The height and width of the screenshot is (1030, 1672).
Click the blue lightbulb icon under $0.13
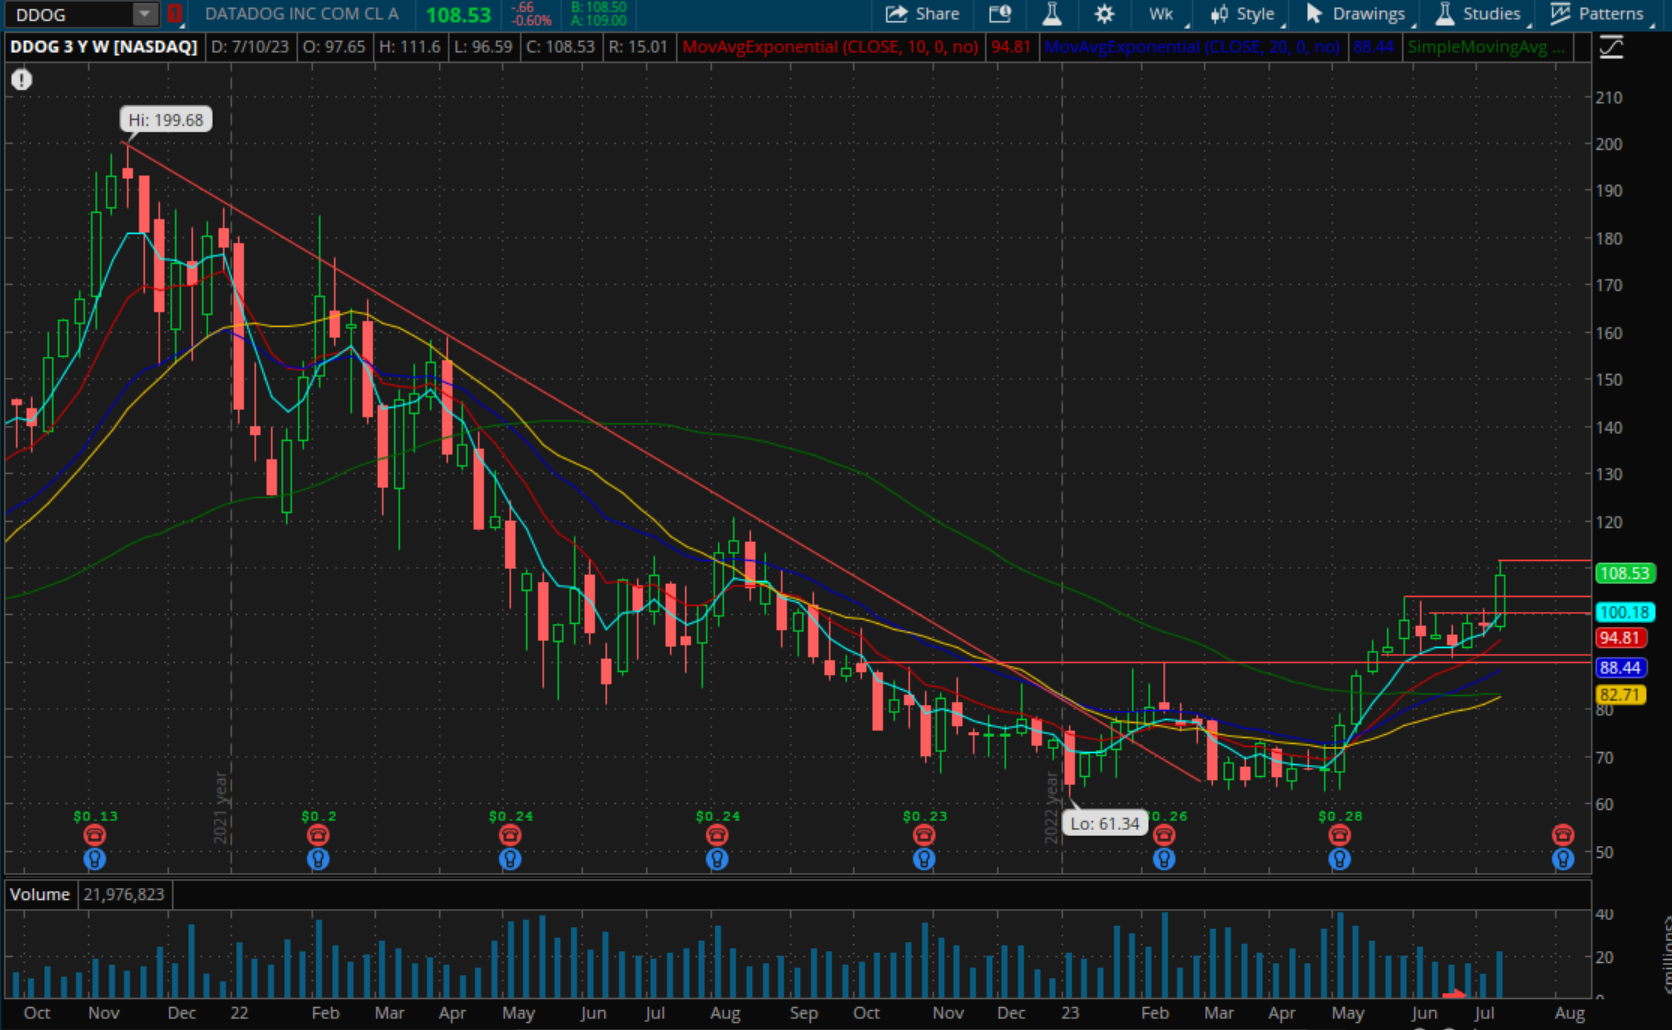tap(95, 859)
